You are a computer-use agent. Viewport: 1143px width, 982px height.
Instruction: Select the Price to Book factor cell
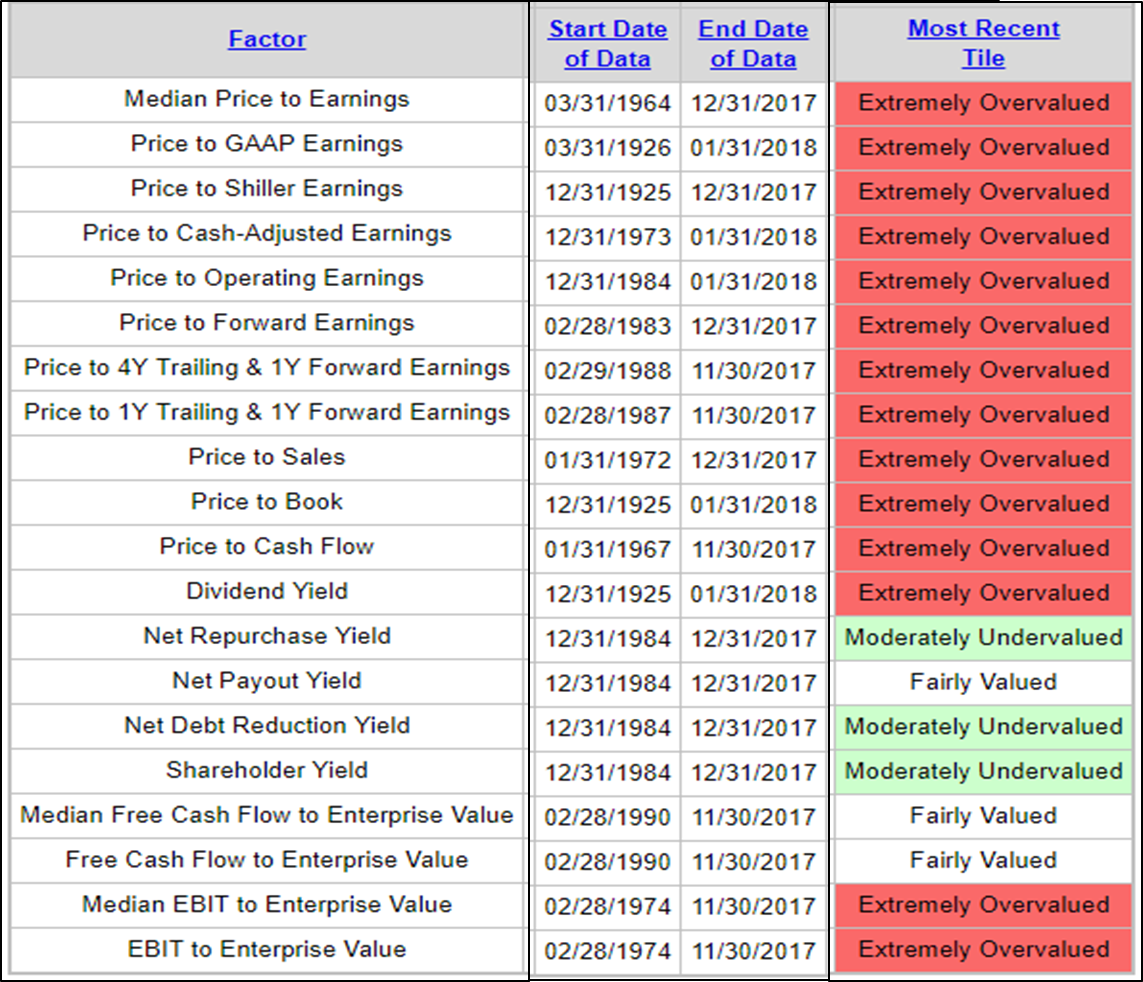pos(267,502)
